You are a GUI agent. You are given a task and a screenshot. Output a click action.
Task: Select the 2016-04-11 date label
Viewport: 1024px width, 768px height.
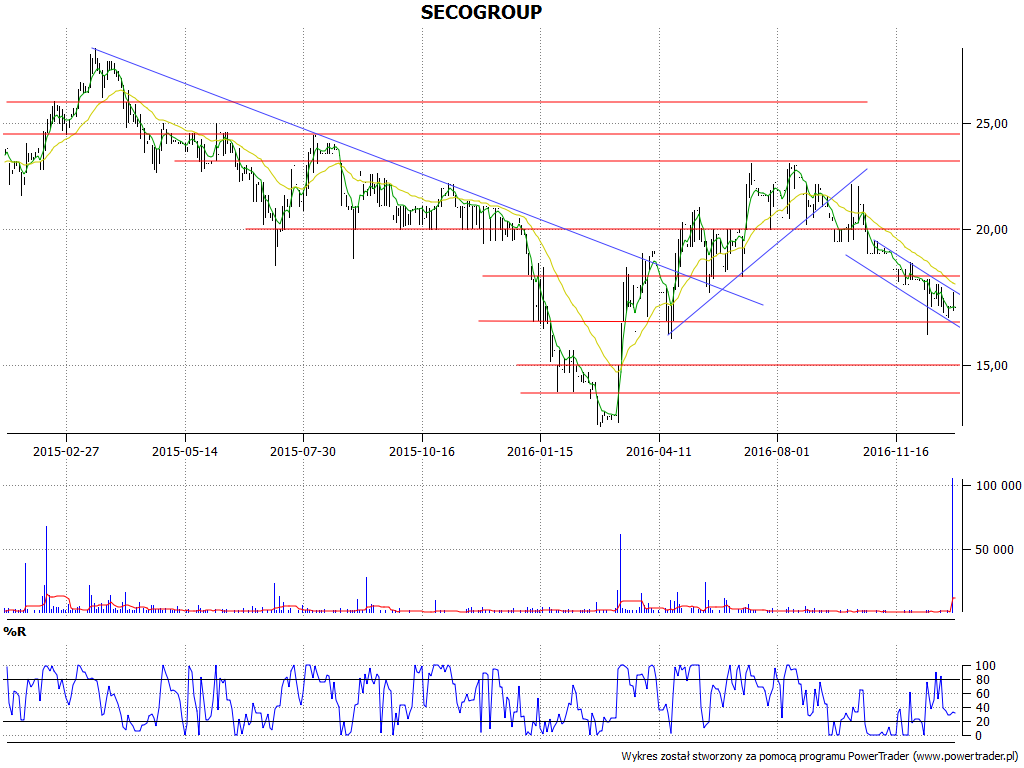(x=659, y=451)
